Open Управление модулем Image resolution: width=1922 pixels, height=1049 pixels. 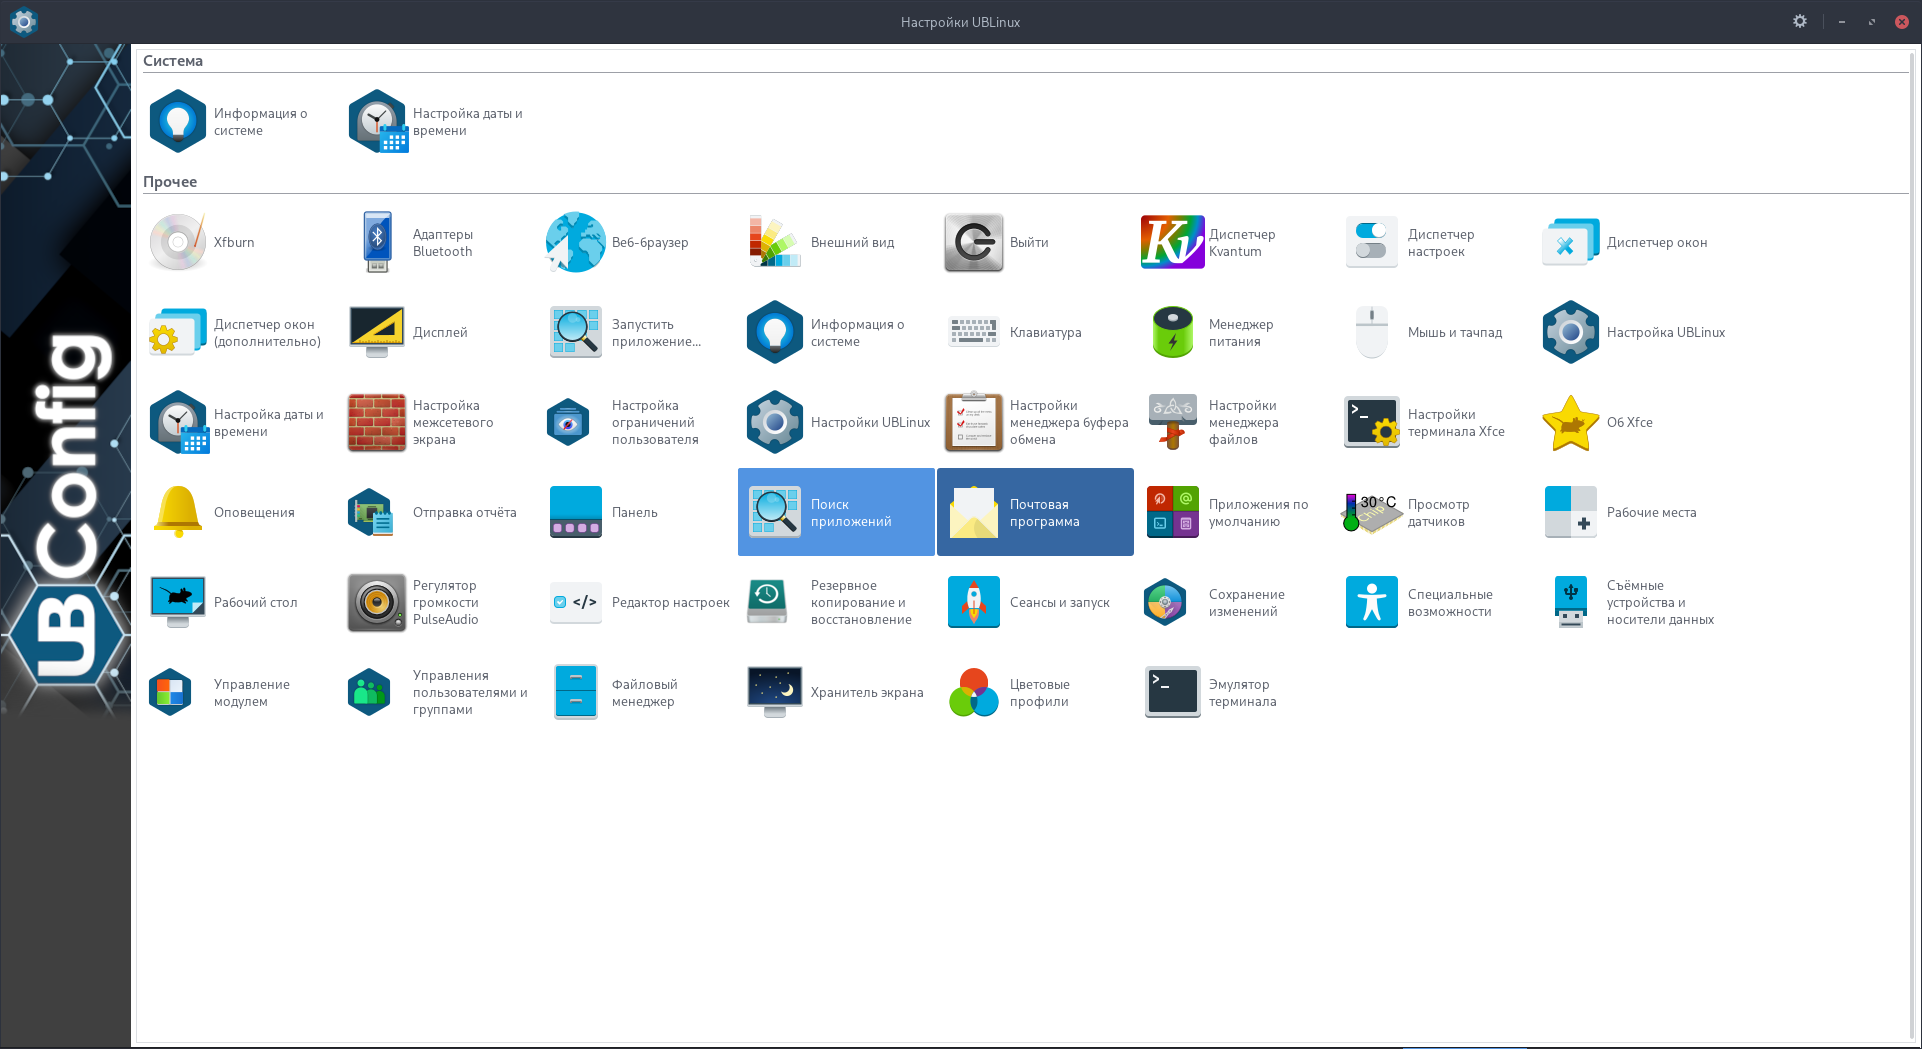click(x=237, y=692)
